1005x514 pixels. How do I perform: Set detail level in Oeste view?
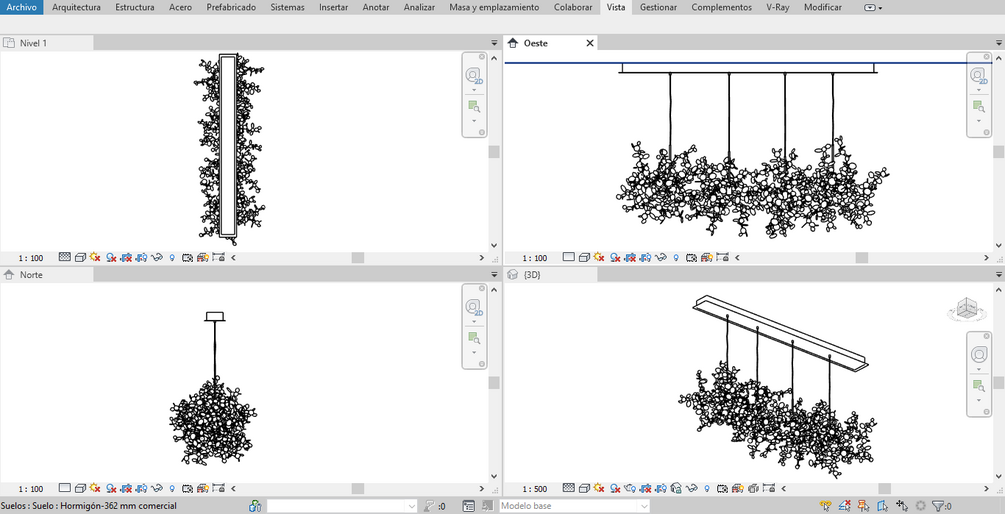569,257
